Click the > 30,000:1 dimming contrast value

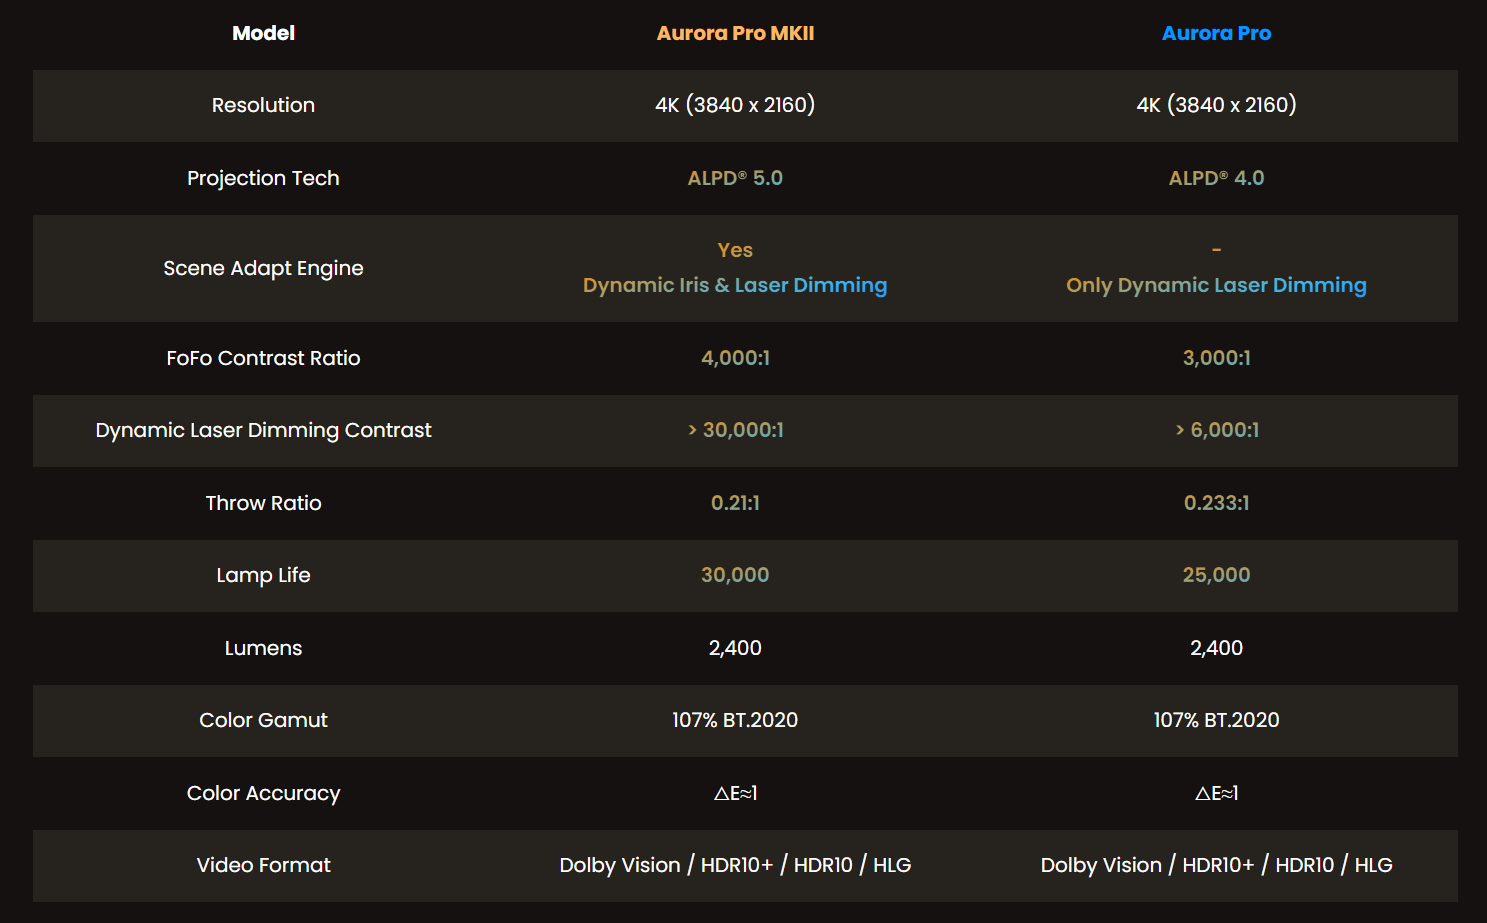point(735,430)
